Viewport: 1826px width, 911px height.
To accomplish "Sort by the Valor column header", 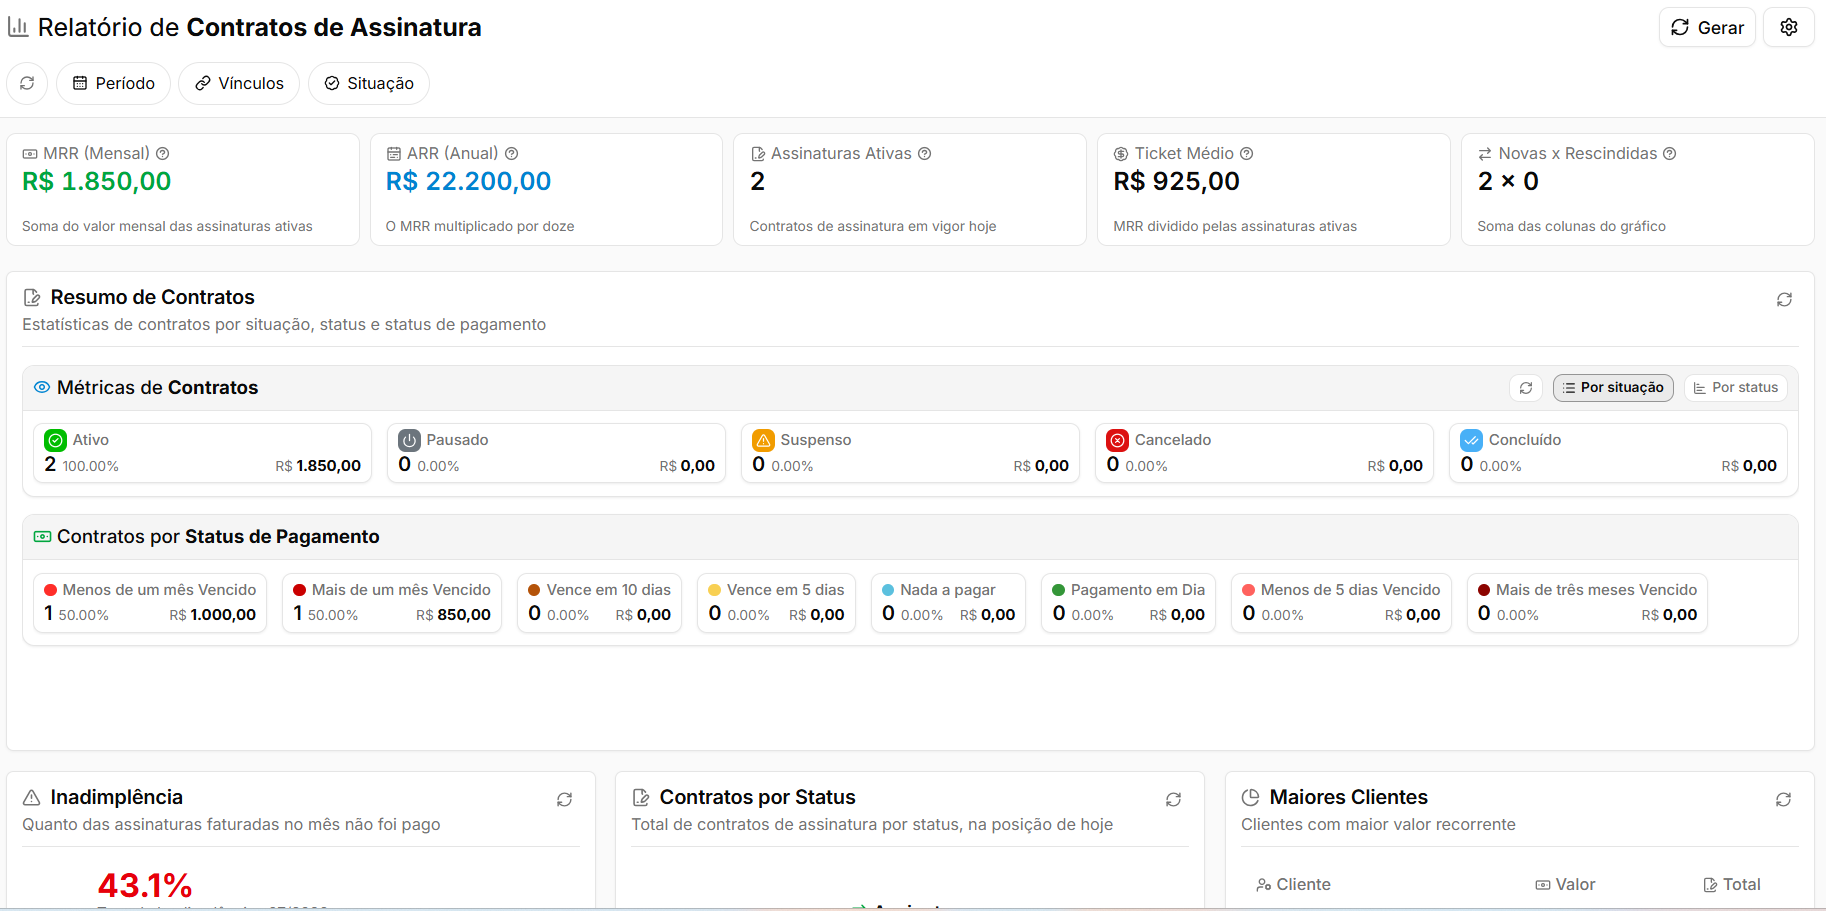I will (x=1565, y=884).
